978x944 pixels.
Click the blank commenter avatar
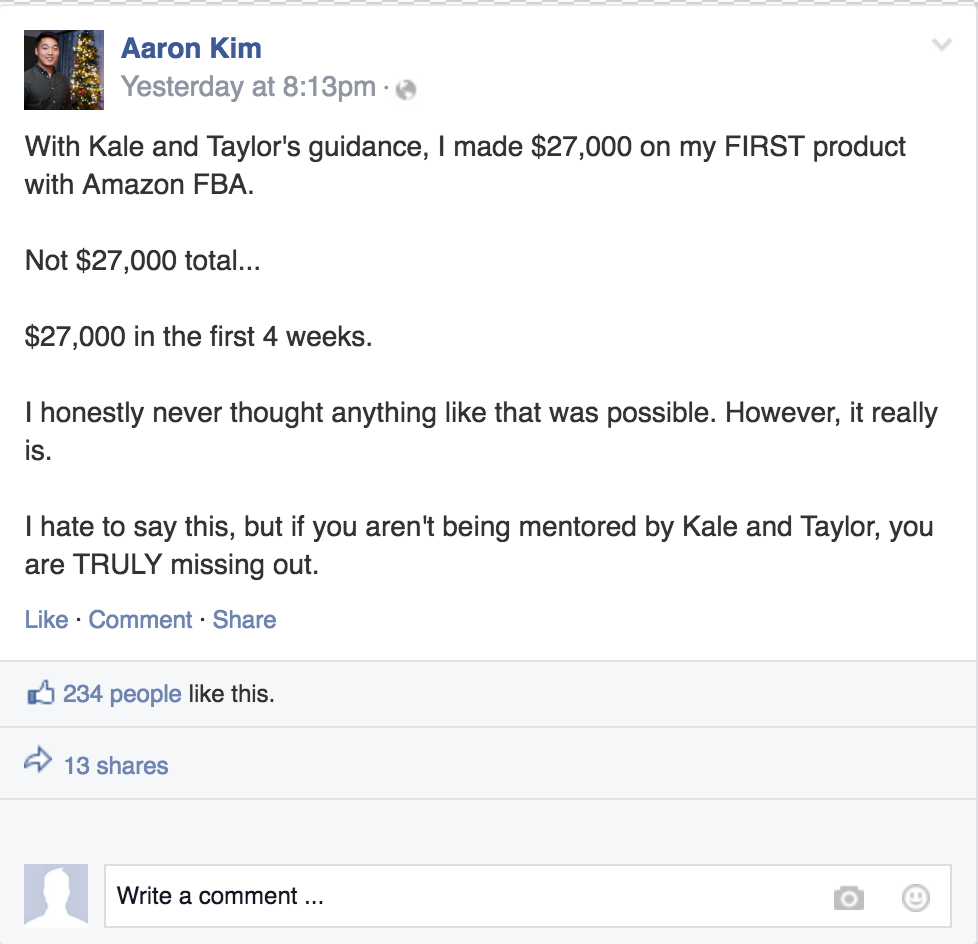[56, 895]
